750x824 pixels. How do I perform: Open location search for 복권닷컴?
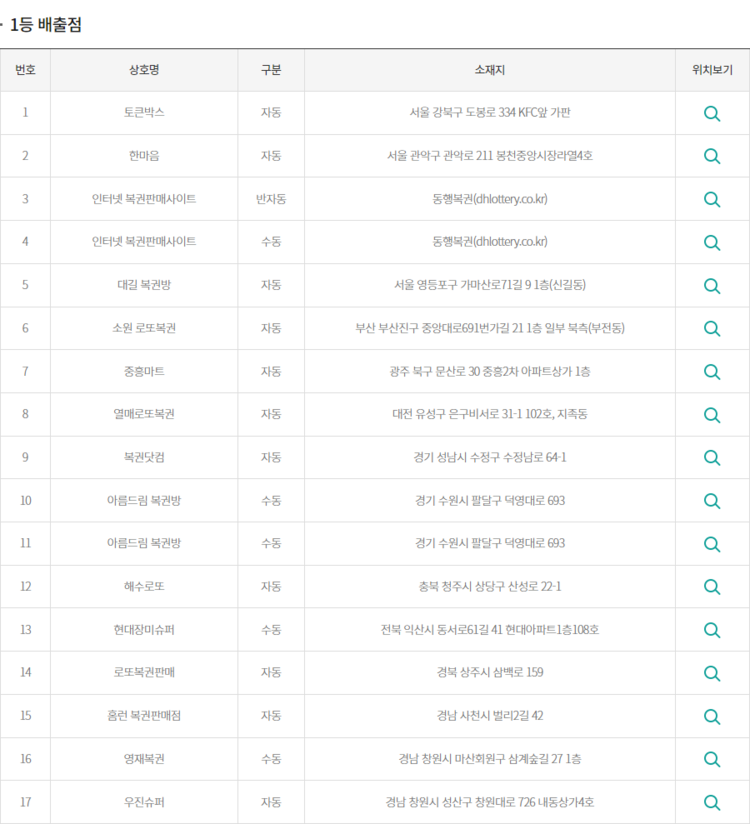712,458
